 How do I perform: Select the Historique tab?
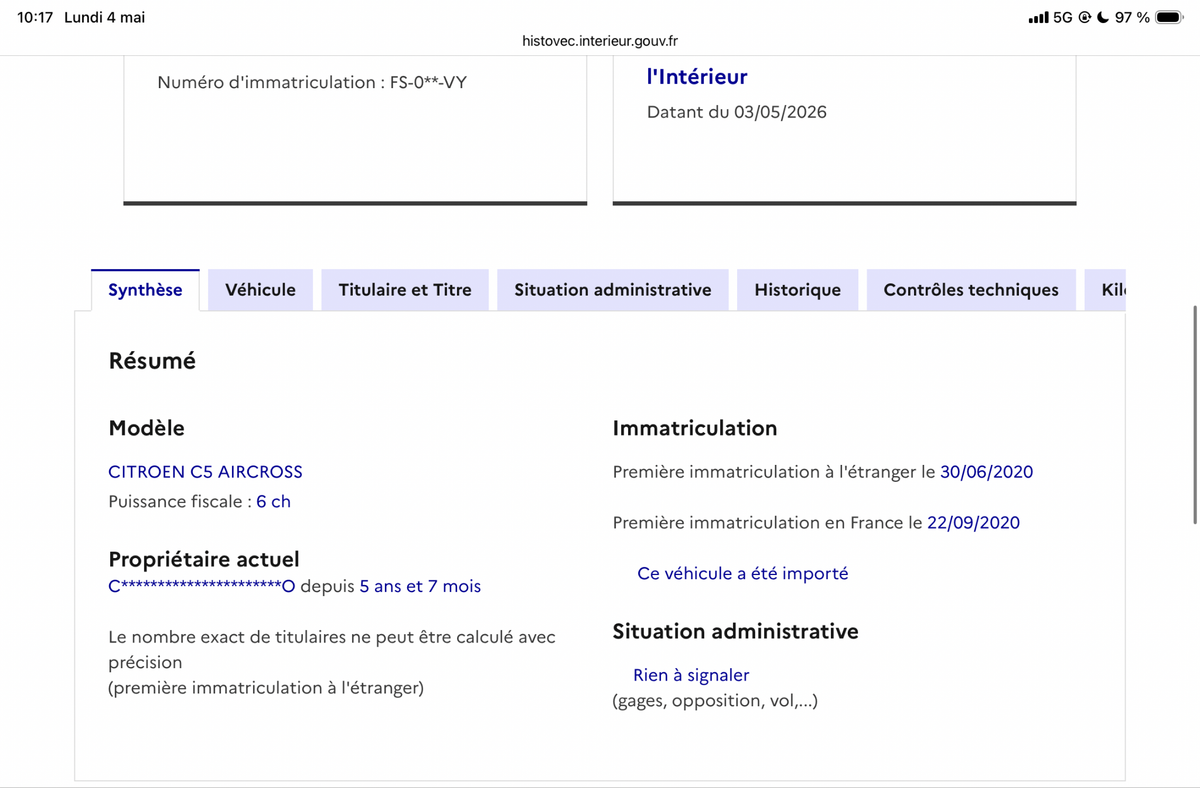pos(798,290)
